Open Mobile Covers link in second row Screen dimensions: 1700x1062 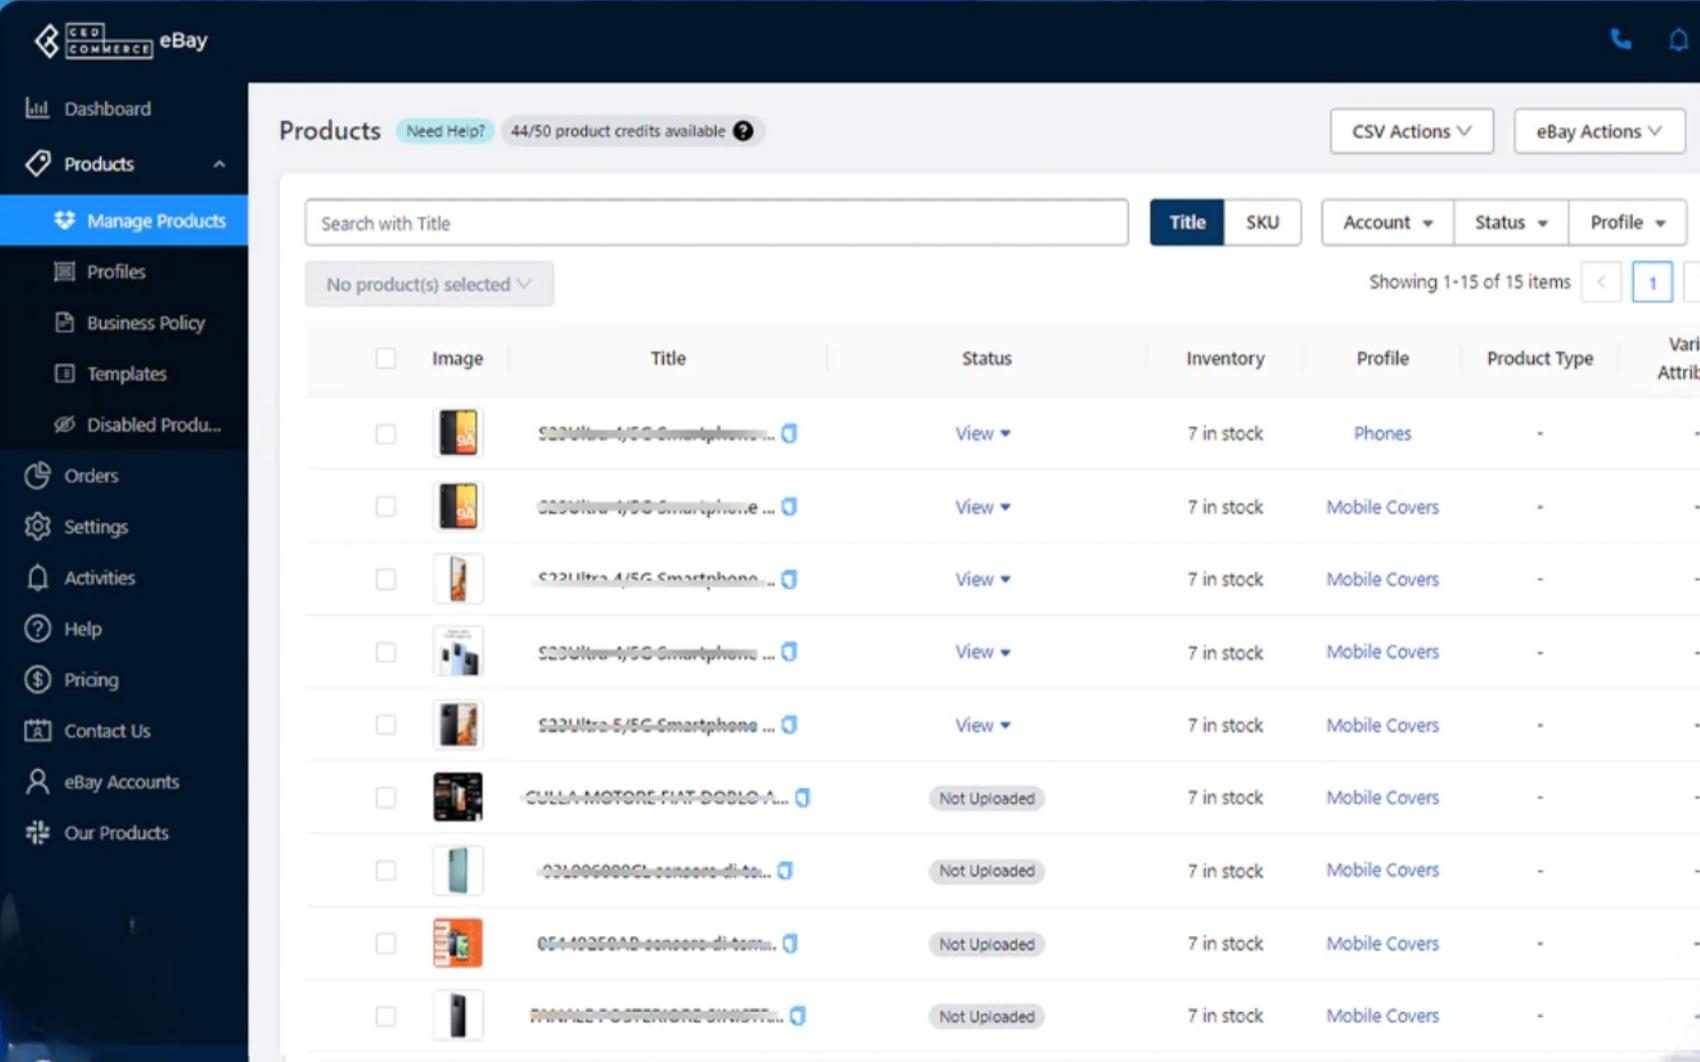pyautogui.click(x=1382, y=507)
